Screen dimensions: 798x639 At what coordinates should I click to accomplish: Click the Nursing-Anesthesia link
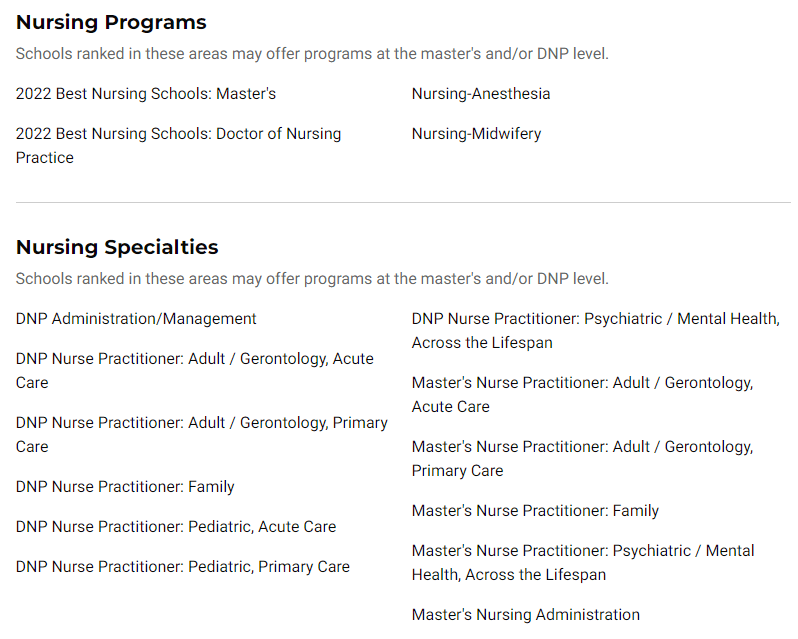(x=481, y=94)
